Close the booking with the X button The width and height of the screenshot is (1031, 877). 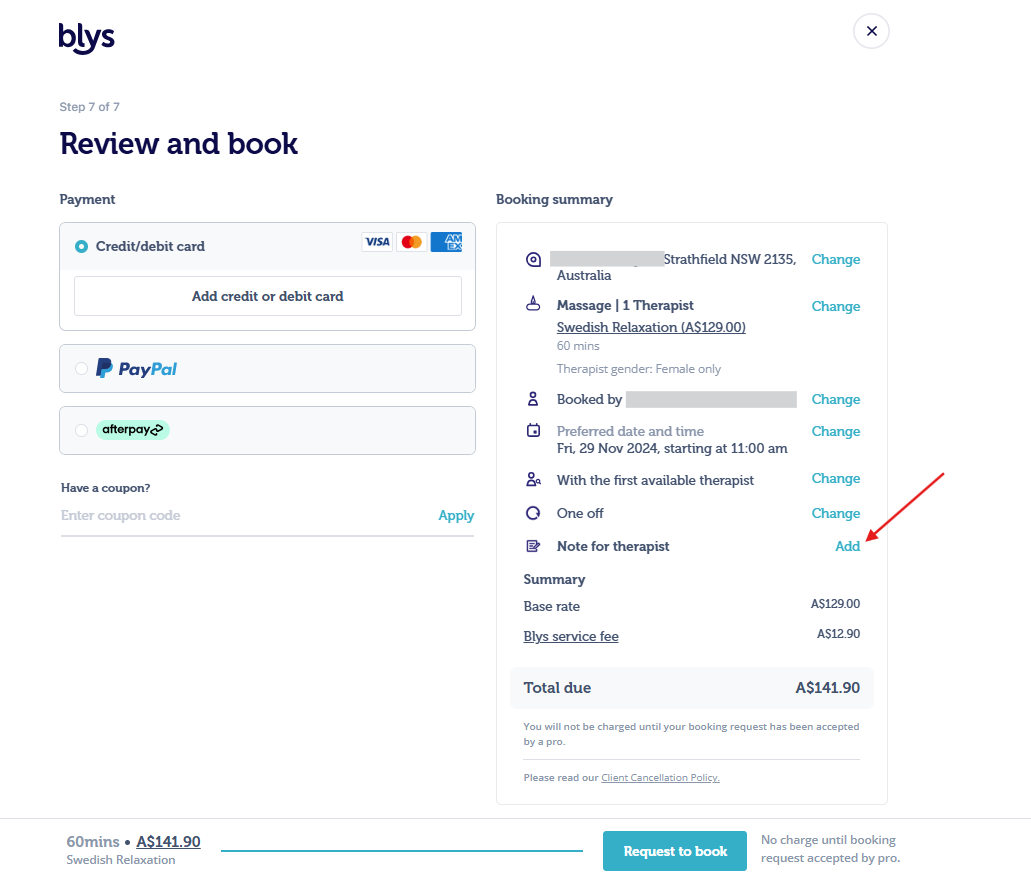[x=871, y=31]
